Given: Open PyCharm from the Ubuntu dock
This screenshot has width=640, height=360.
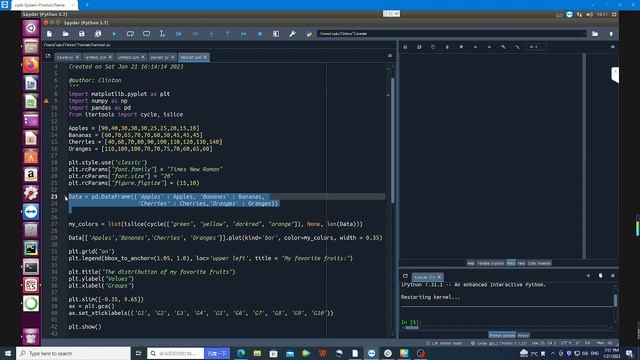Looking at the screenshot, I should pos(31,248).
